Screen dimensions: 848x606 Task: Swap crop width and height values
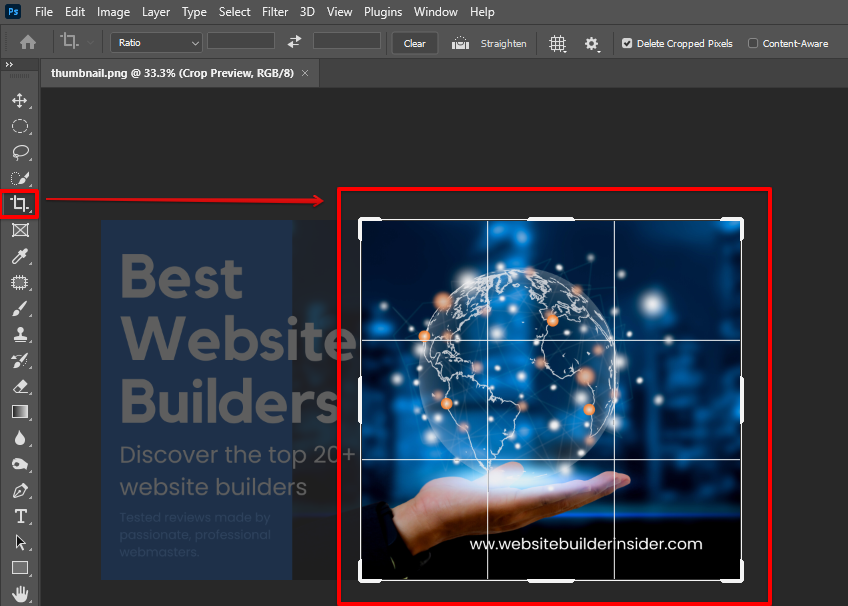[x=294, y=42]
